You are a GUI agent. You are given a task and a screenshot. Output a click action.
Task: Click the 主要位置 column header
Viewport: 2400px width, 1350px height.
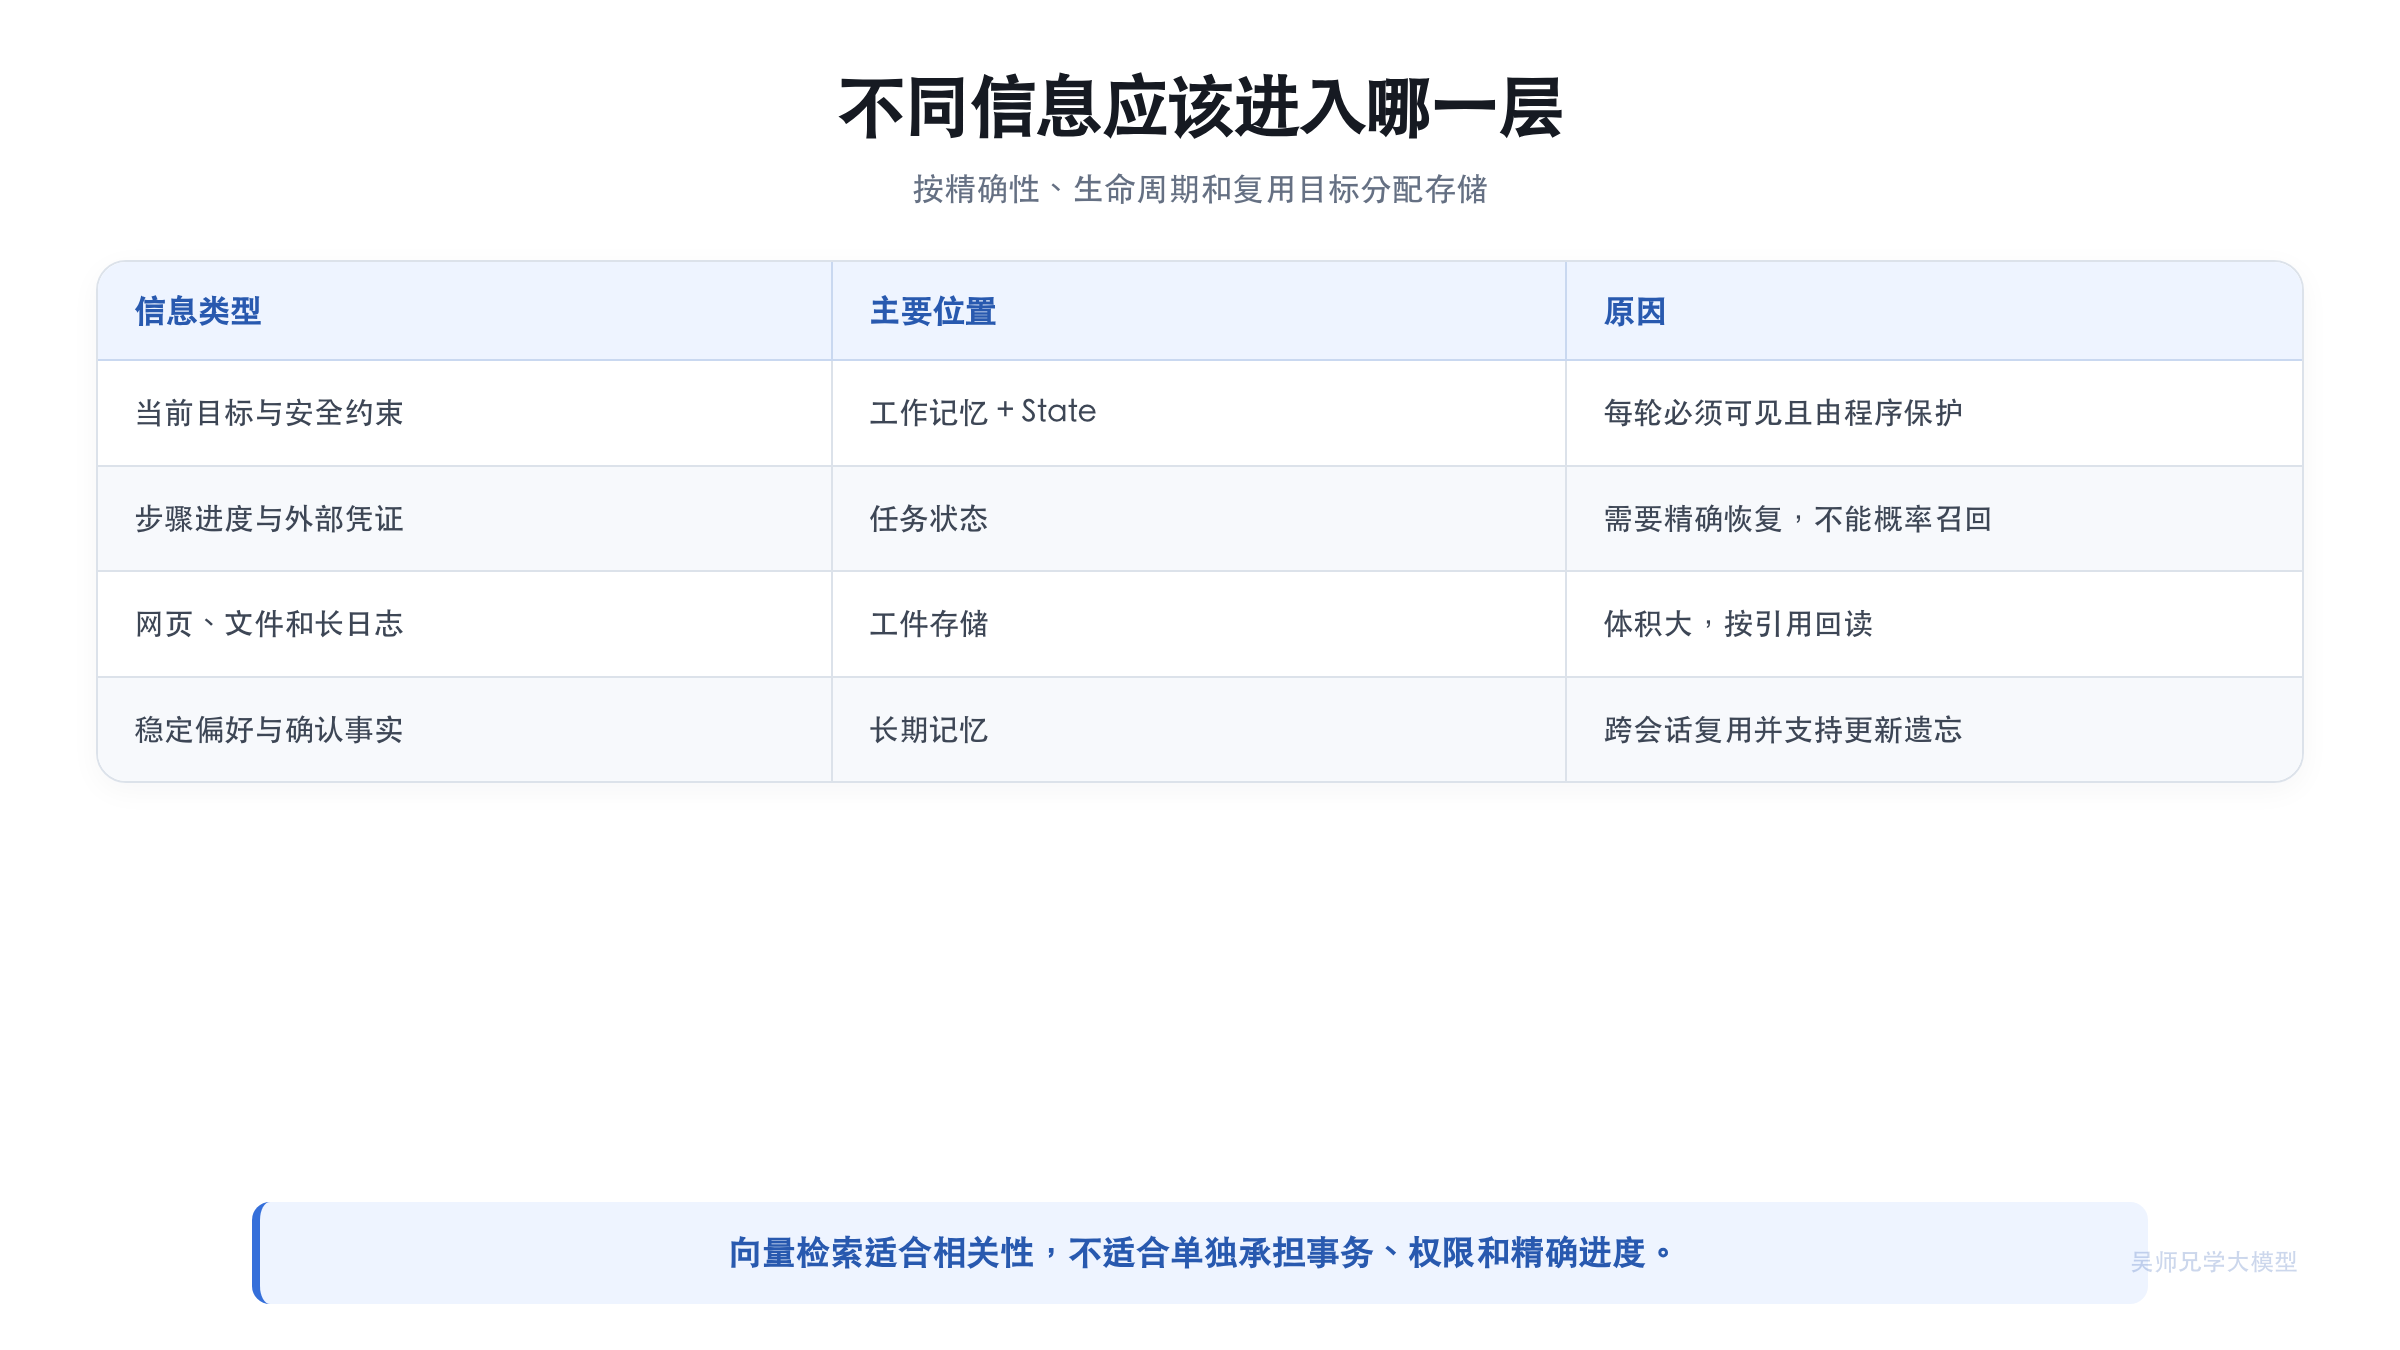(x=1198, y=311)
